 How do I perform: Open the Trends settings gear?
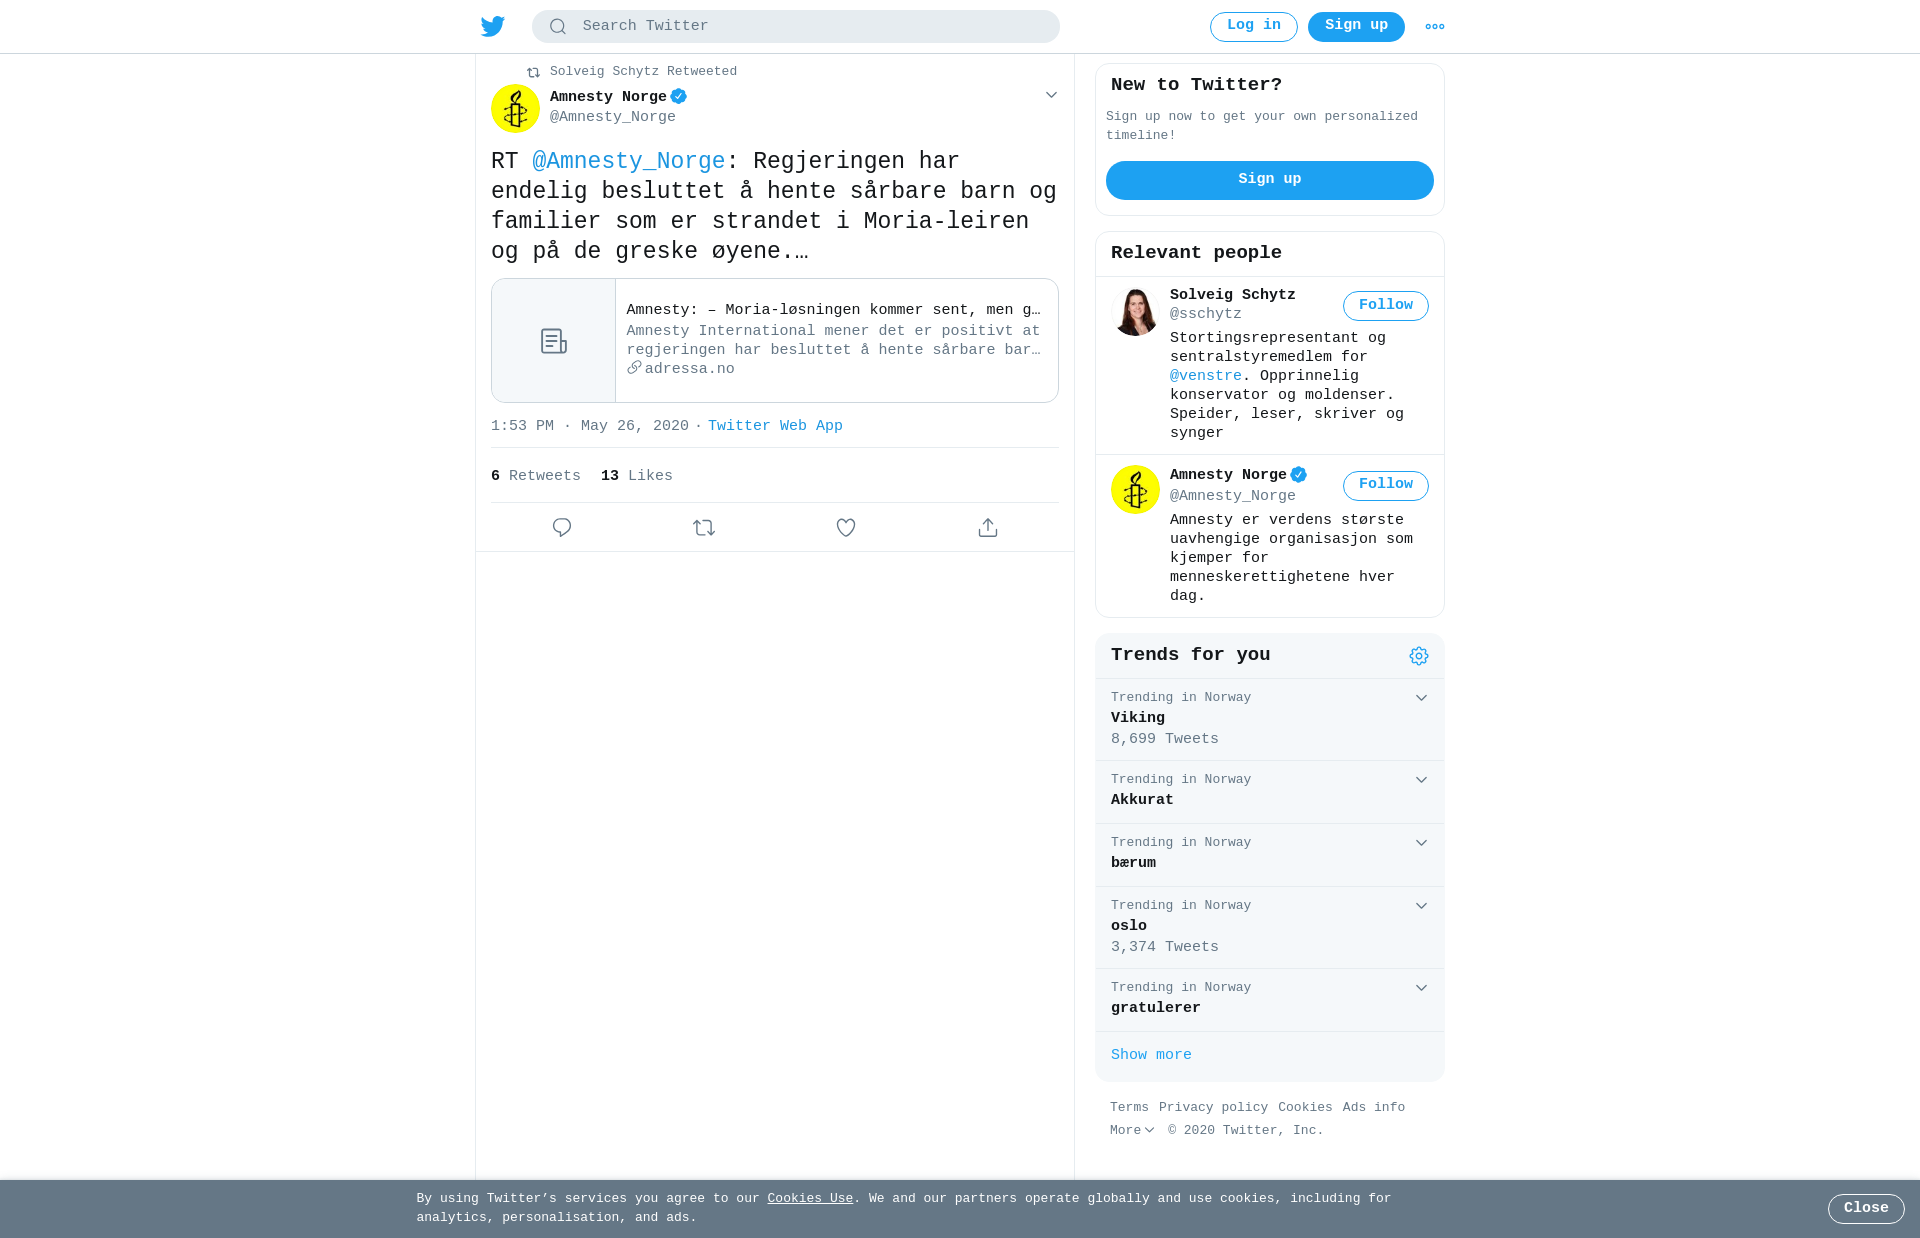(1419, 656)
